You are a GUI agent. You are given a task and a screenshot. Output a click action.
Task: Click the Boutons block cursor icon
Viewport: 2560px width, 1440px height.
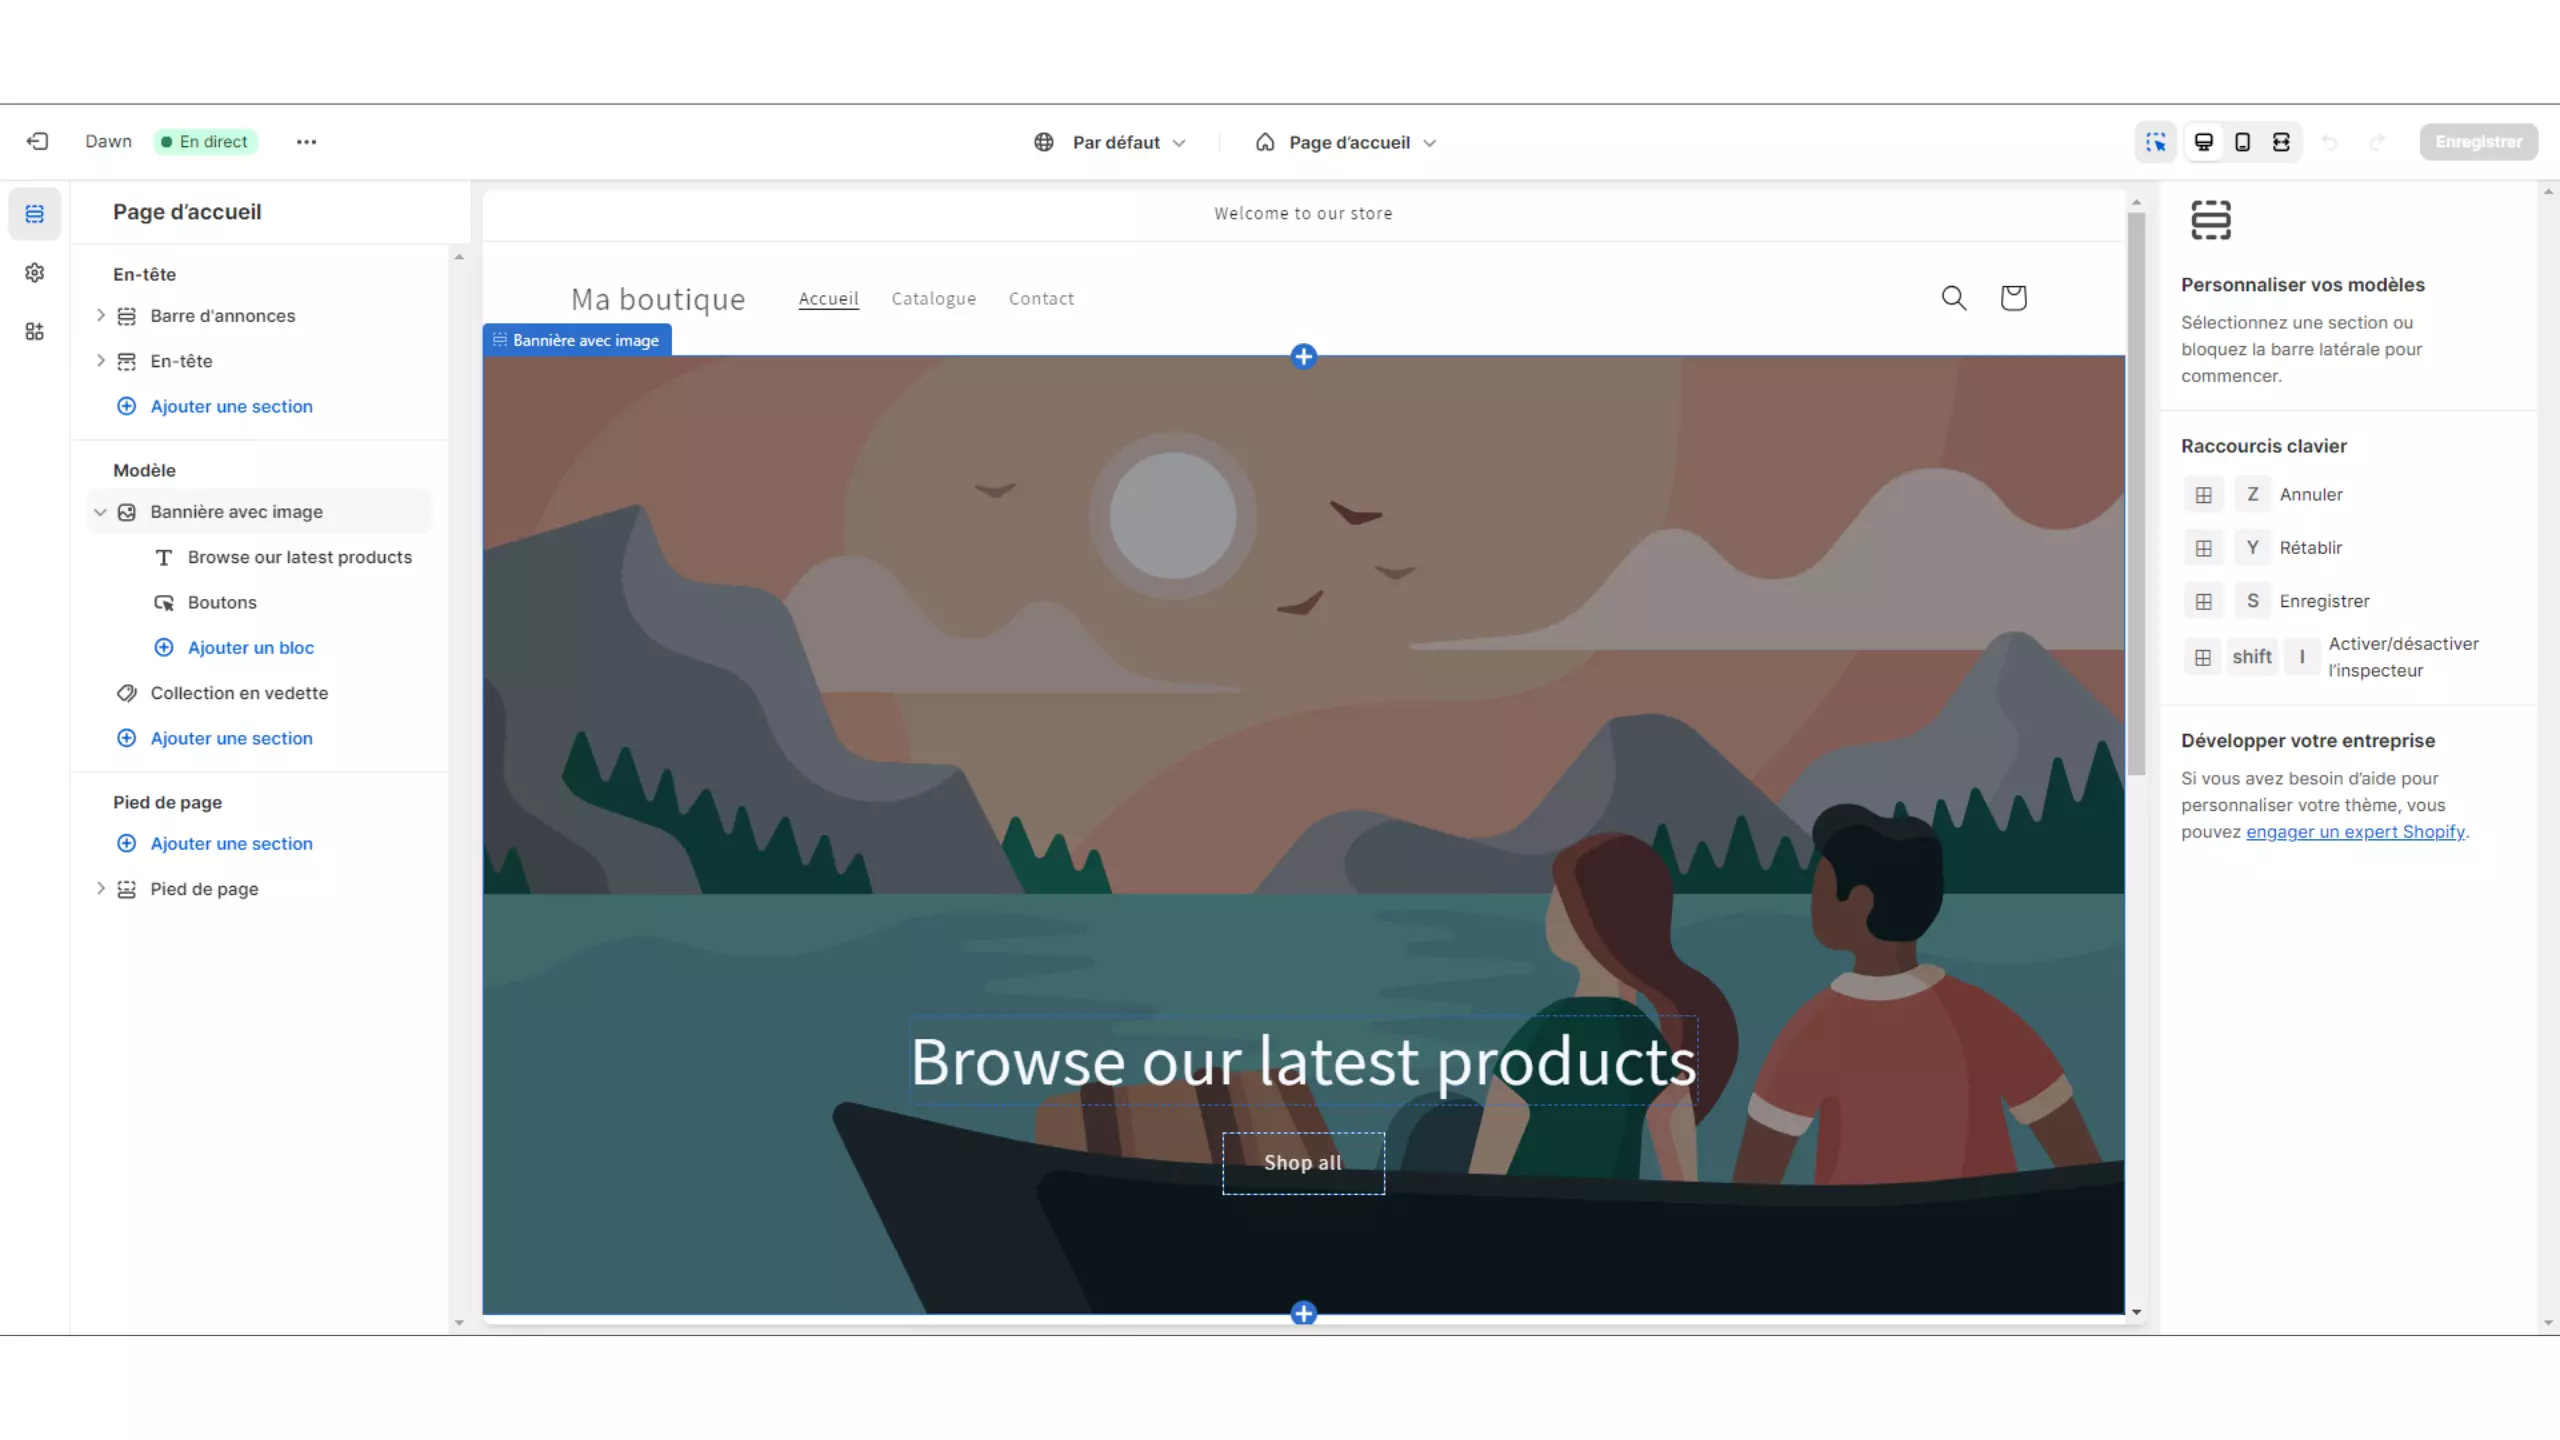164,602
